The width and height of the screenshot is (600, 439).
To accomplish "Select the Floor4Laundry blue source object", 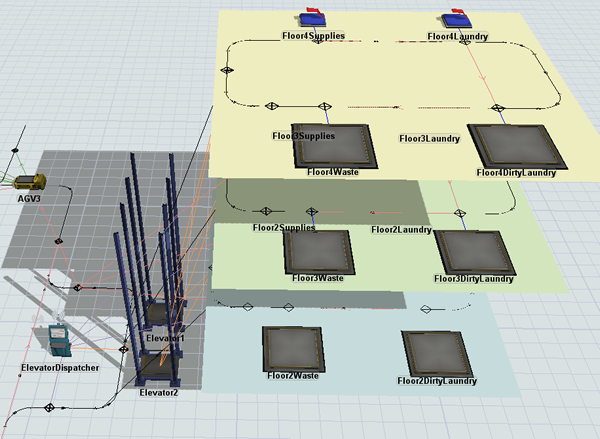I will coord(455,19).
